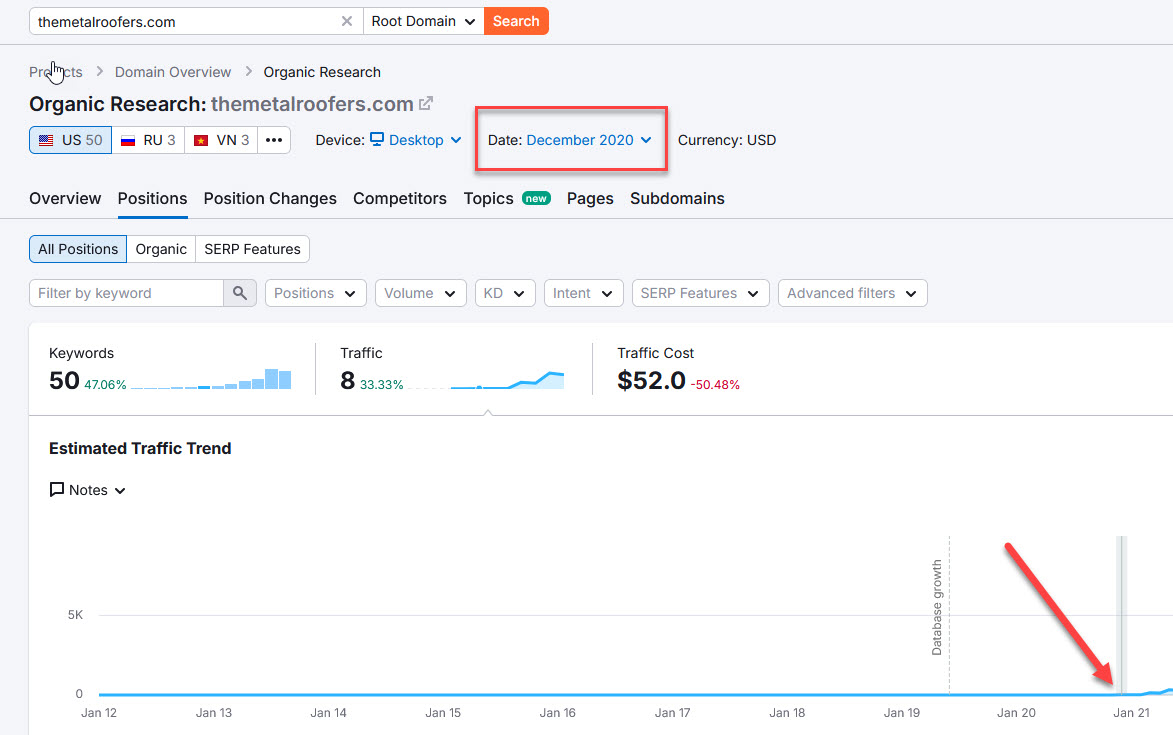1173x735 pixels.
Task: Expand KD filter dropdown
Action: pos(505,293)
